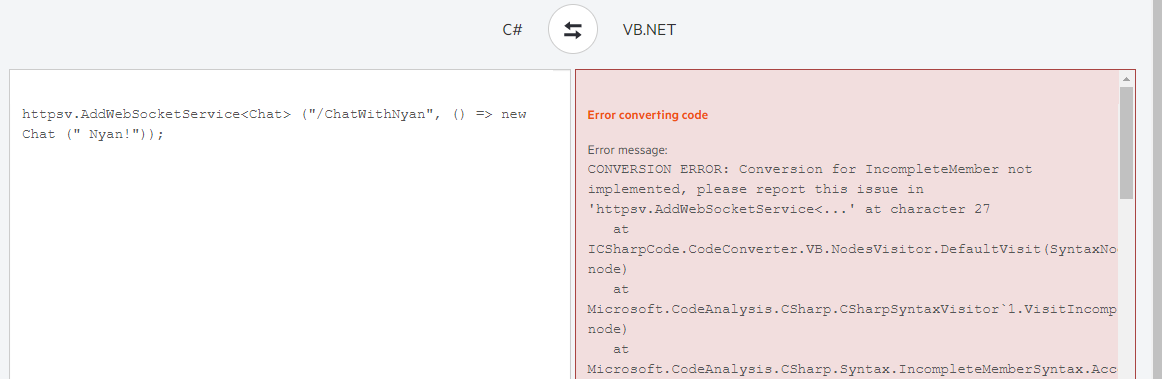Image resolution: width=1162 pixels, height=379 pixels.
Task: Click the 'at character 27' error line
Action: 788,209
